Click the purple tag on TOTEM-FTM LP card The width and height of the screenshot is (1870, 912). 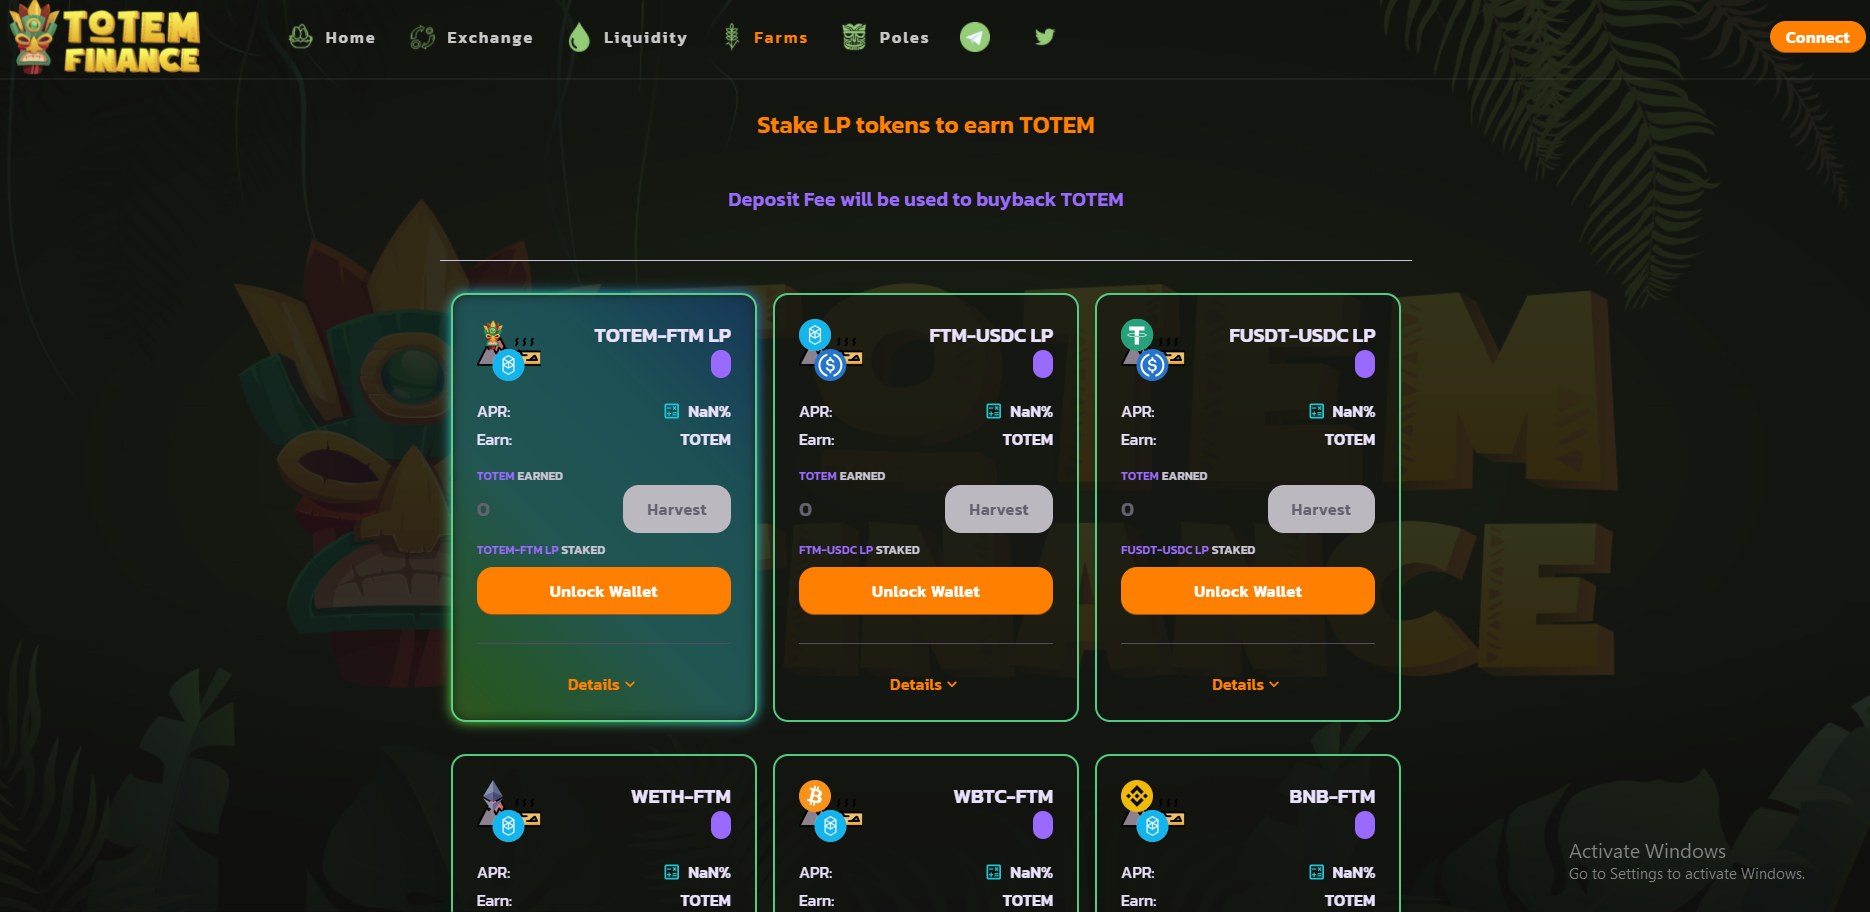[x=721, y=364]
